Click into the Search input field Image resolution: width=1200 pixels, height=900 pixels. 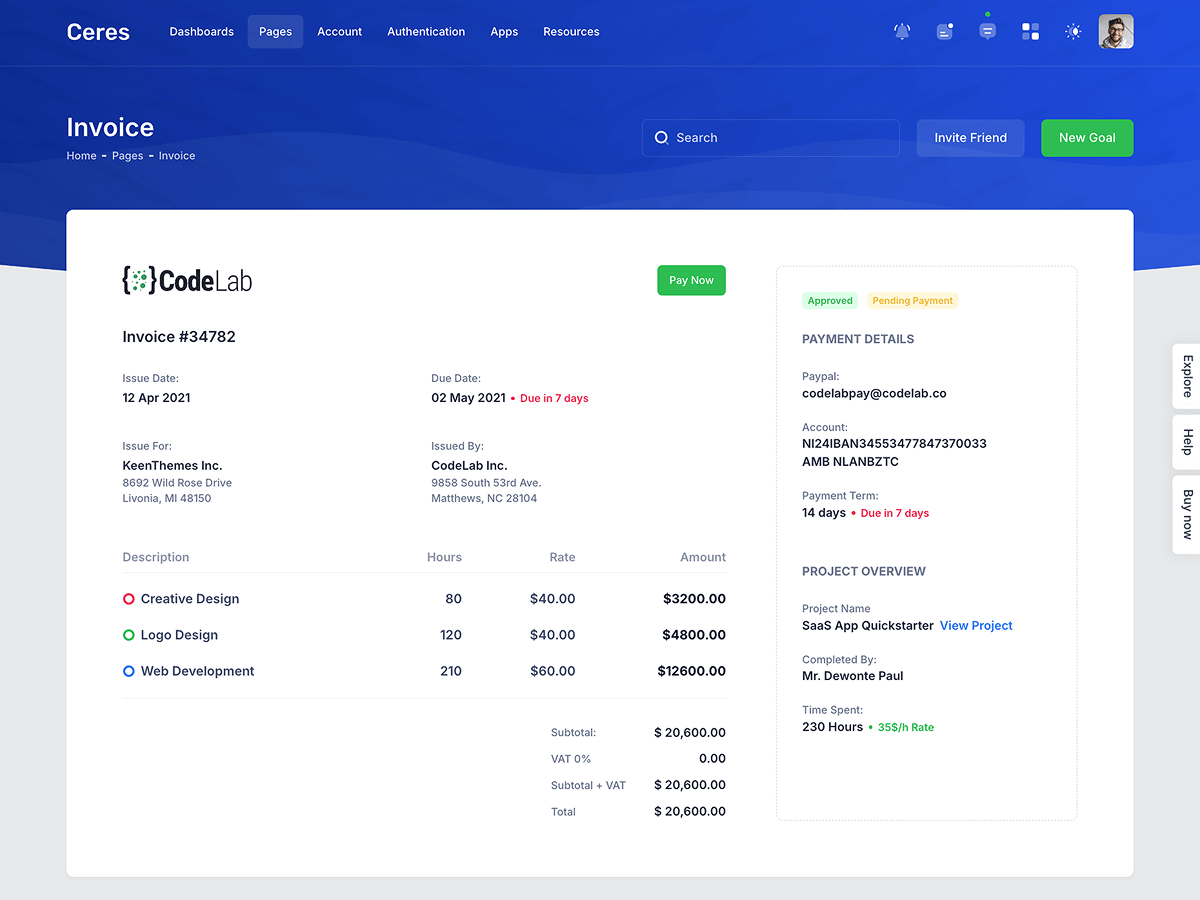click(780, 138)
